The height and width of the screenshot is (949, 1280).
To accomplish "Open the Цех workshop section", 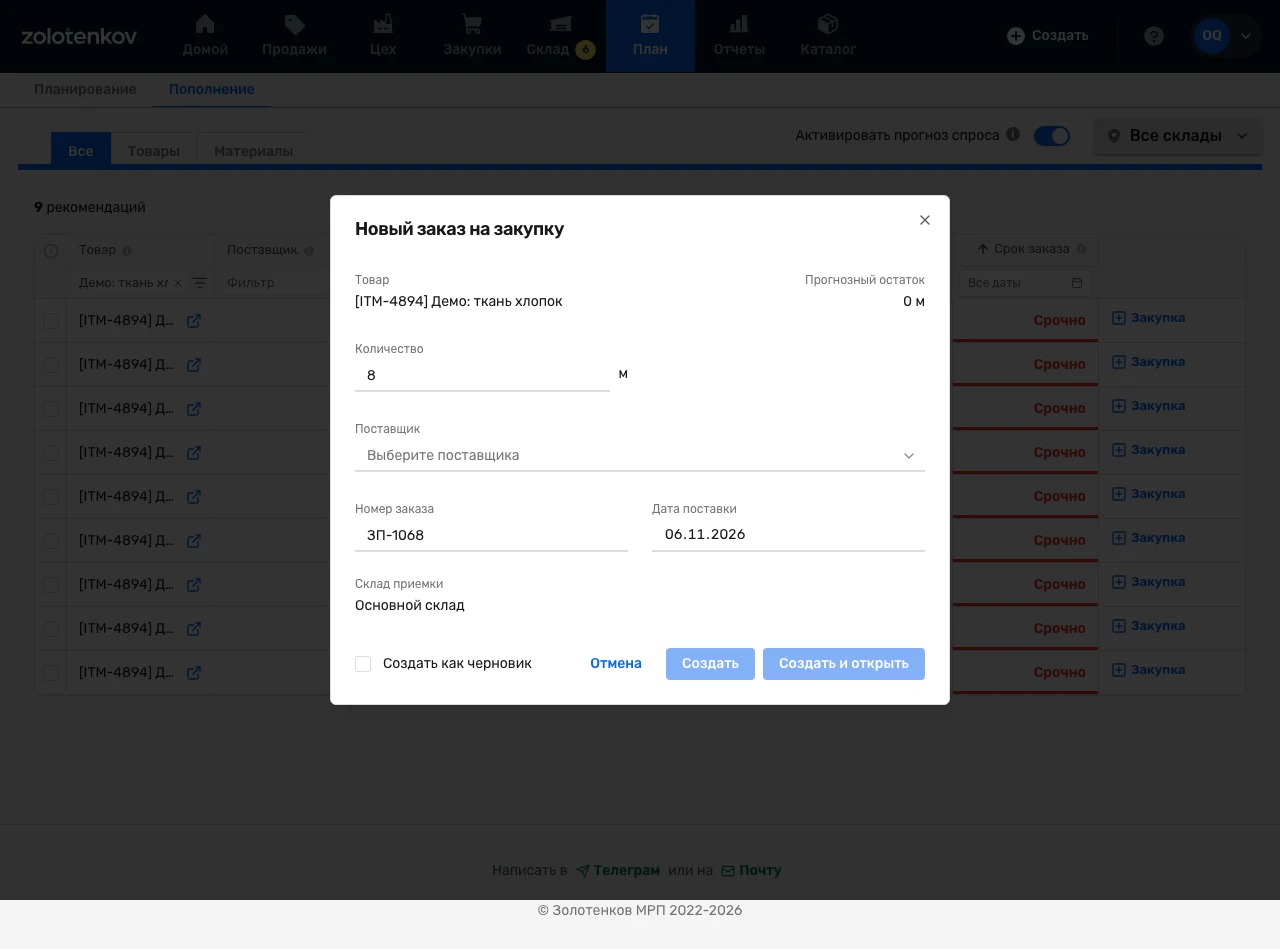I will 383,36.
